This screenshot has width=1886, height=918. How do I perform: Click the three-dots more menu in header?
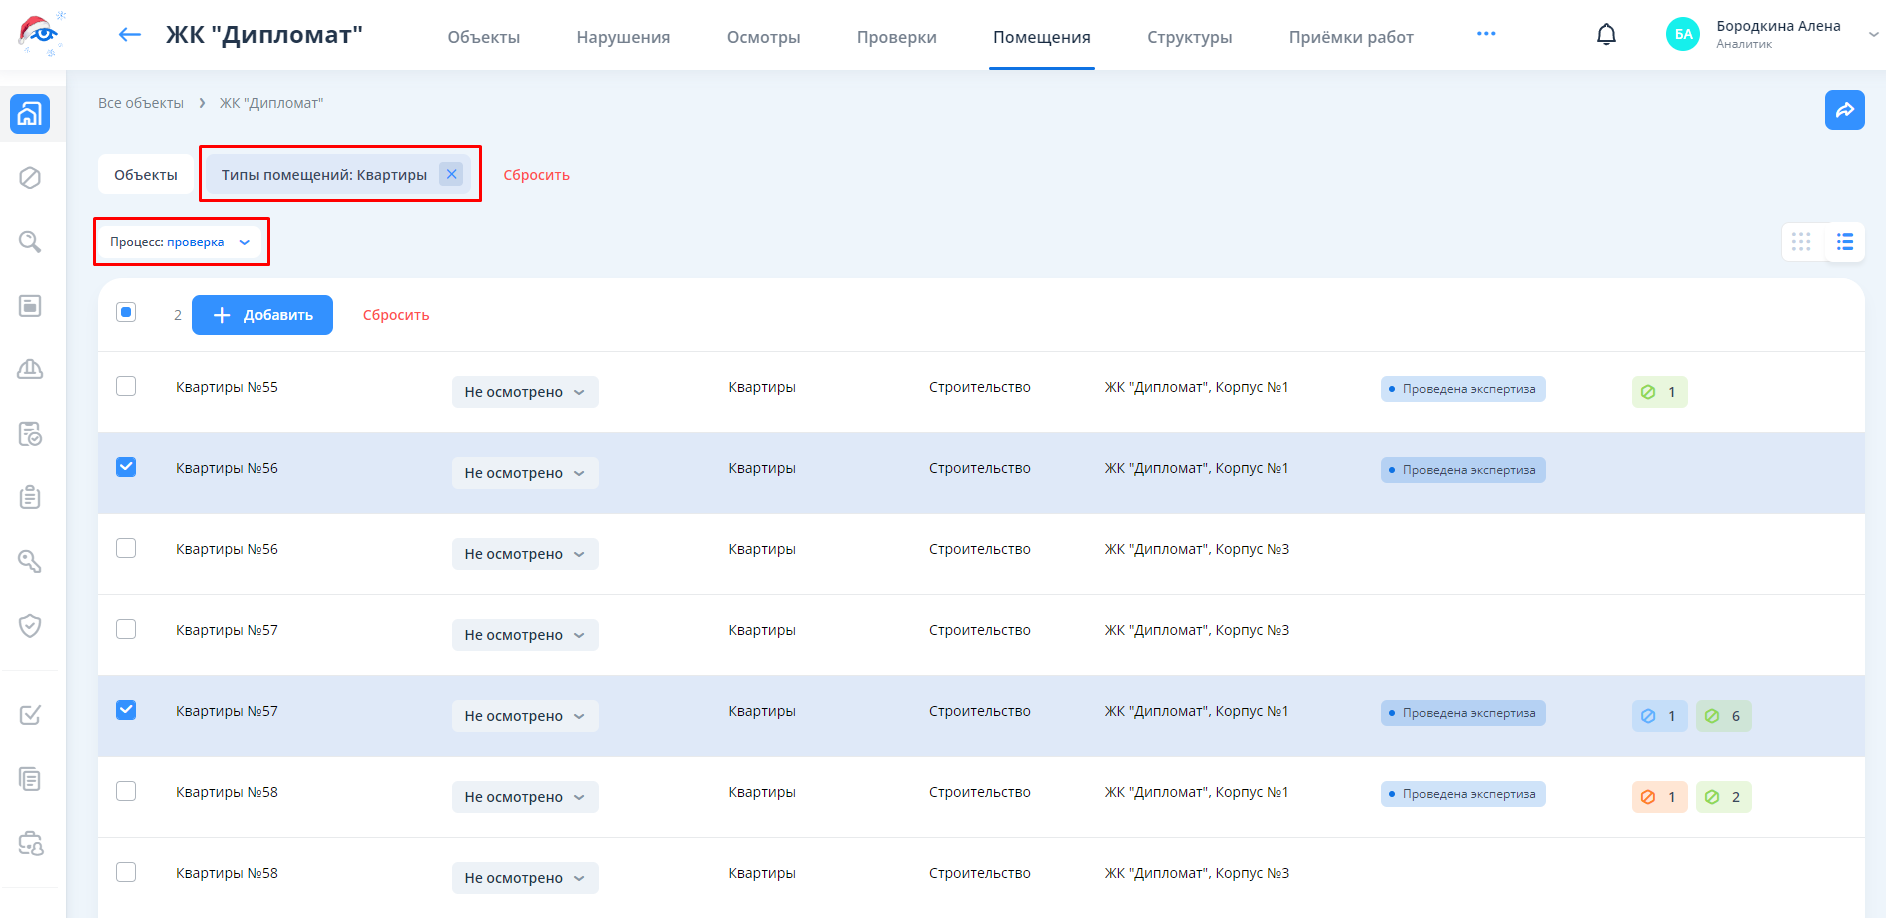pyautogui.click(x=1486, y=34)
